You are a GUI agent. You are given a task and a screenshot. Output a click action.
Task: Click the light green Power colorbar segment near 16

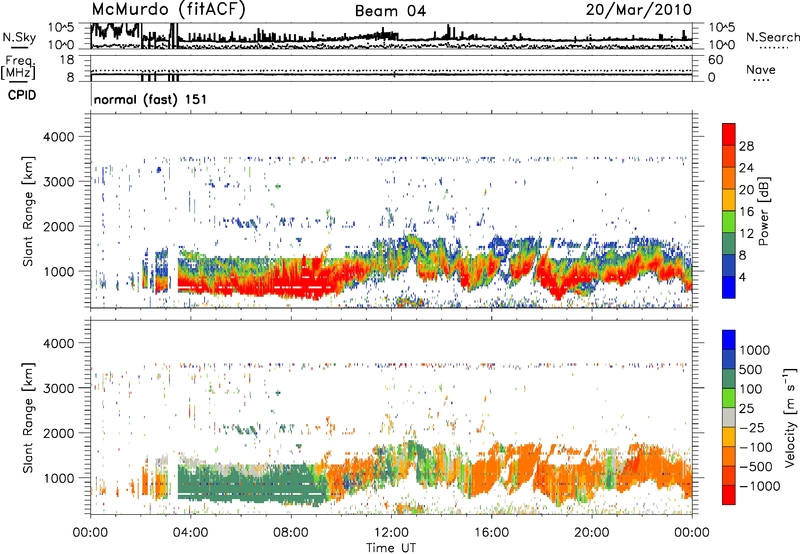[729, 222]
